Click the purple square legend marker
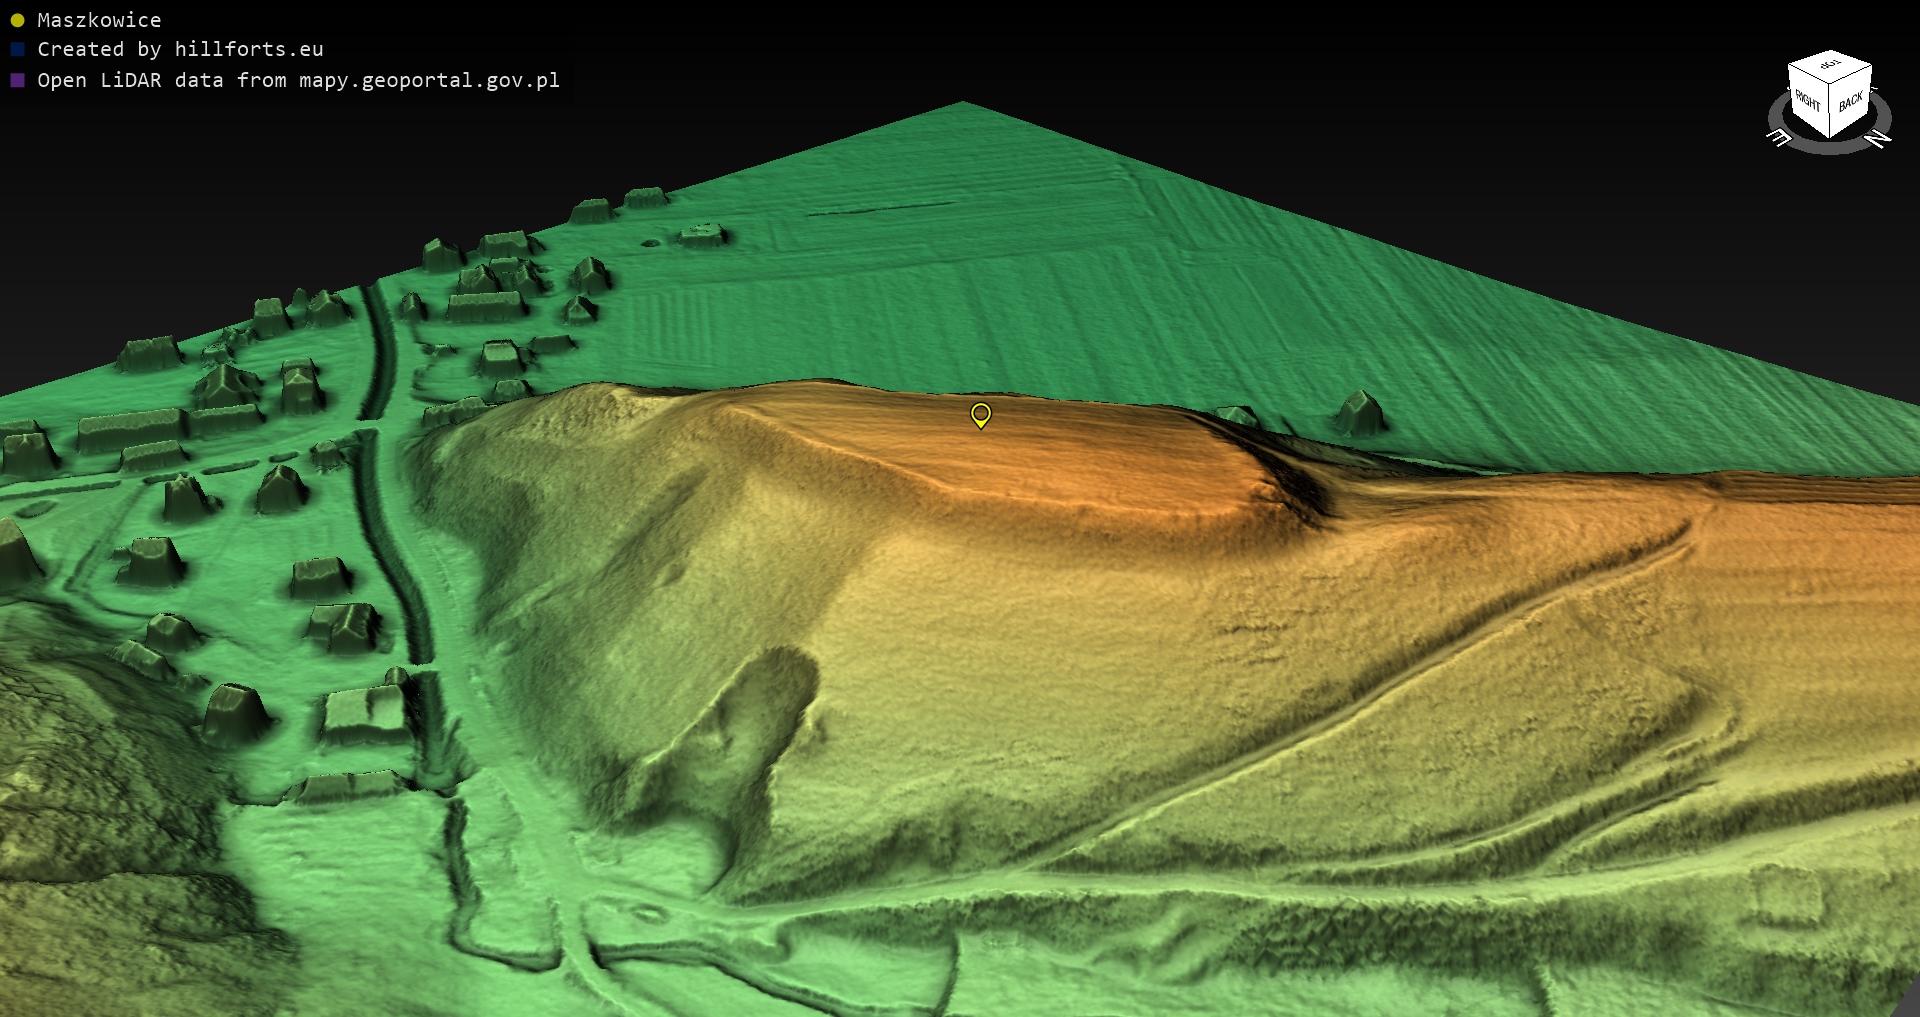Image resolution: width=1920 pixels, height=1017 pixels. click(x=17, y=80)
